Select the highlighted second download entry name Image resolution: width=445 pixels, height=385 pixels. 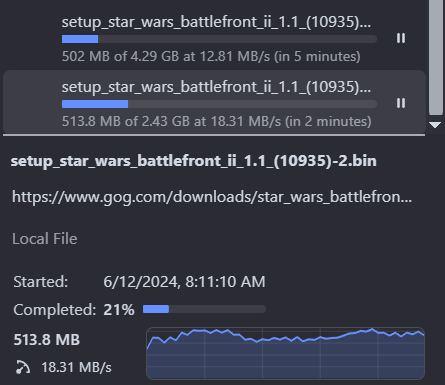216,87
